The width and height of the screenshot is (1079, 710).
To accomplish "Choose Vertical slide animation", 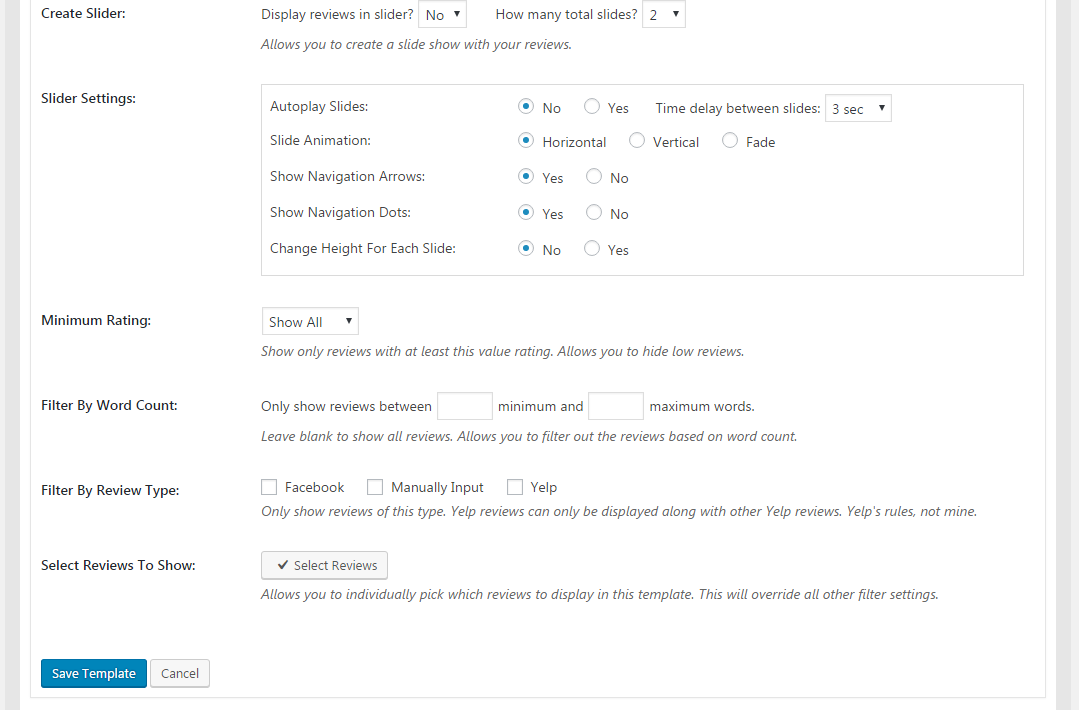I will pos(637,141).
